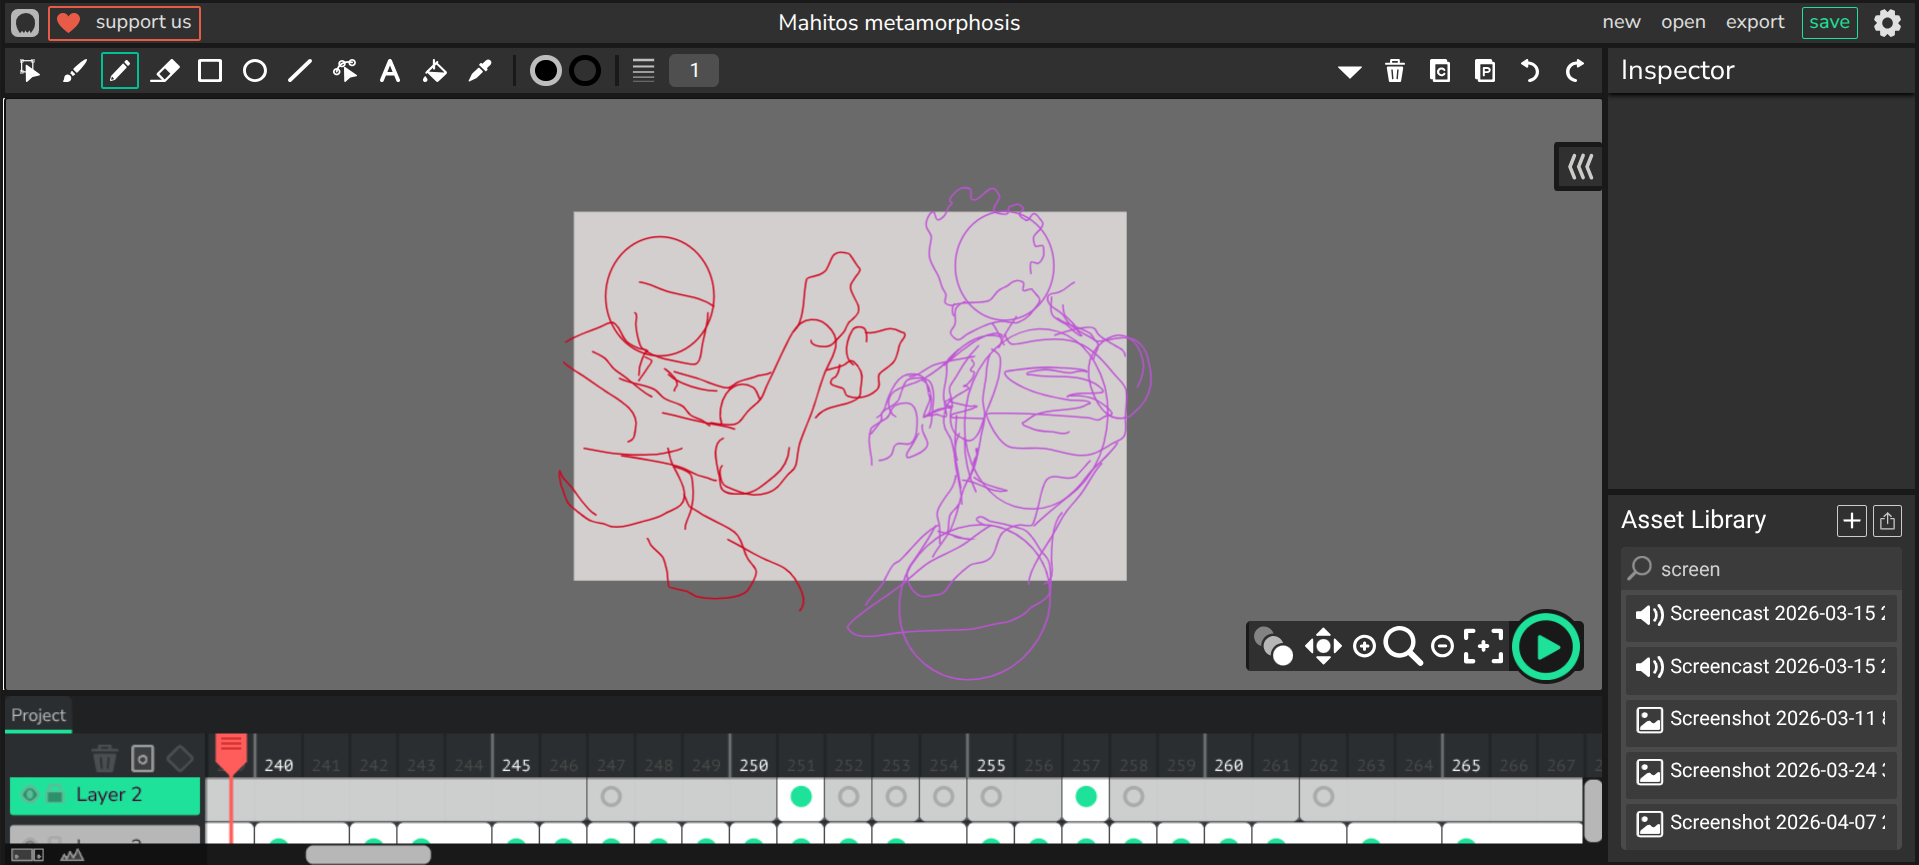
Task: Recenter the canvas view
Action: [x=1483, y=647]
